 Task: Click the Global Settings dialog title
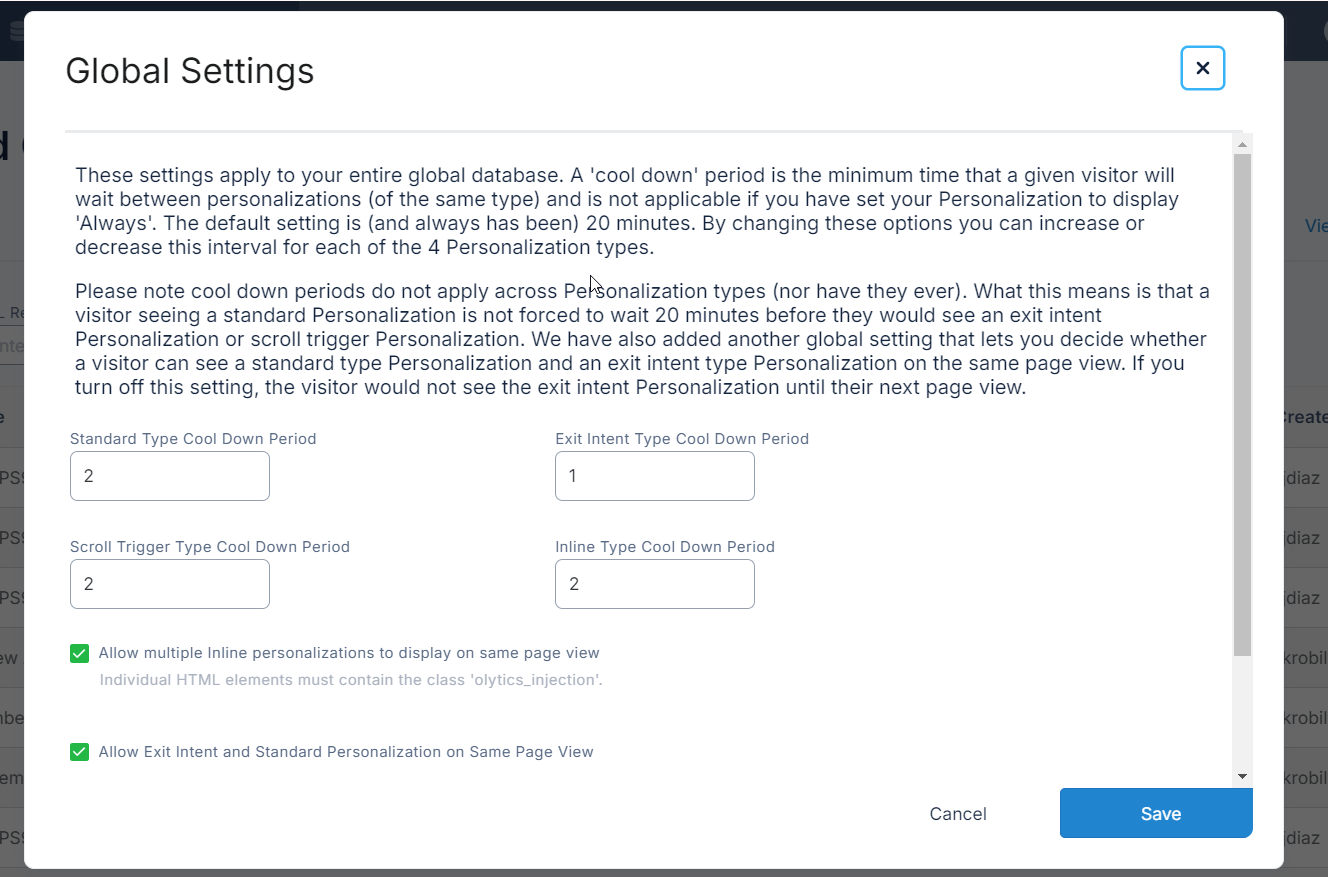pos(189,71)
